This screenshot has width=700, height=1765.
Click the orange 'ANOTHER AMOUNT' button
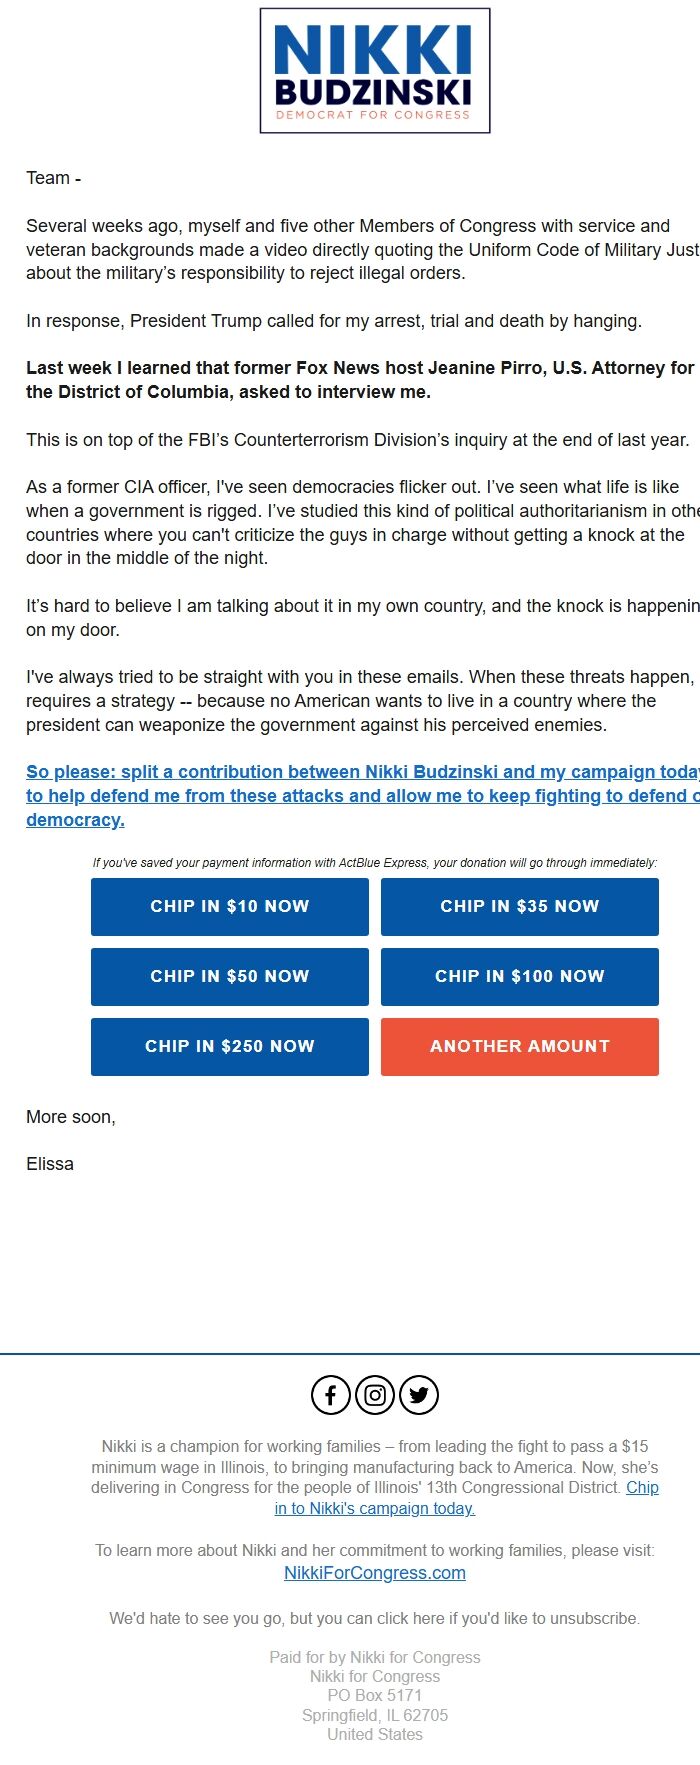pyautogui.click(x=519, y=1046)
